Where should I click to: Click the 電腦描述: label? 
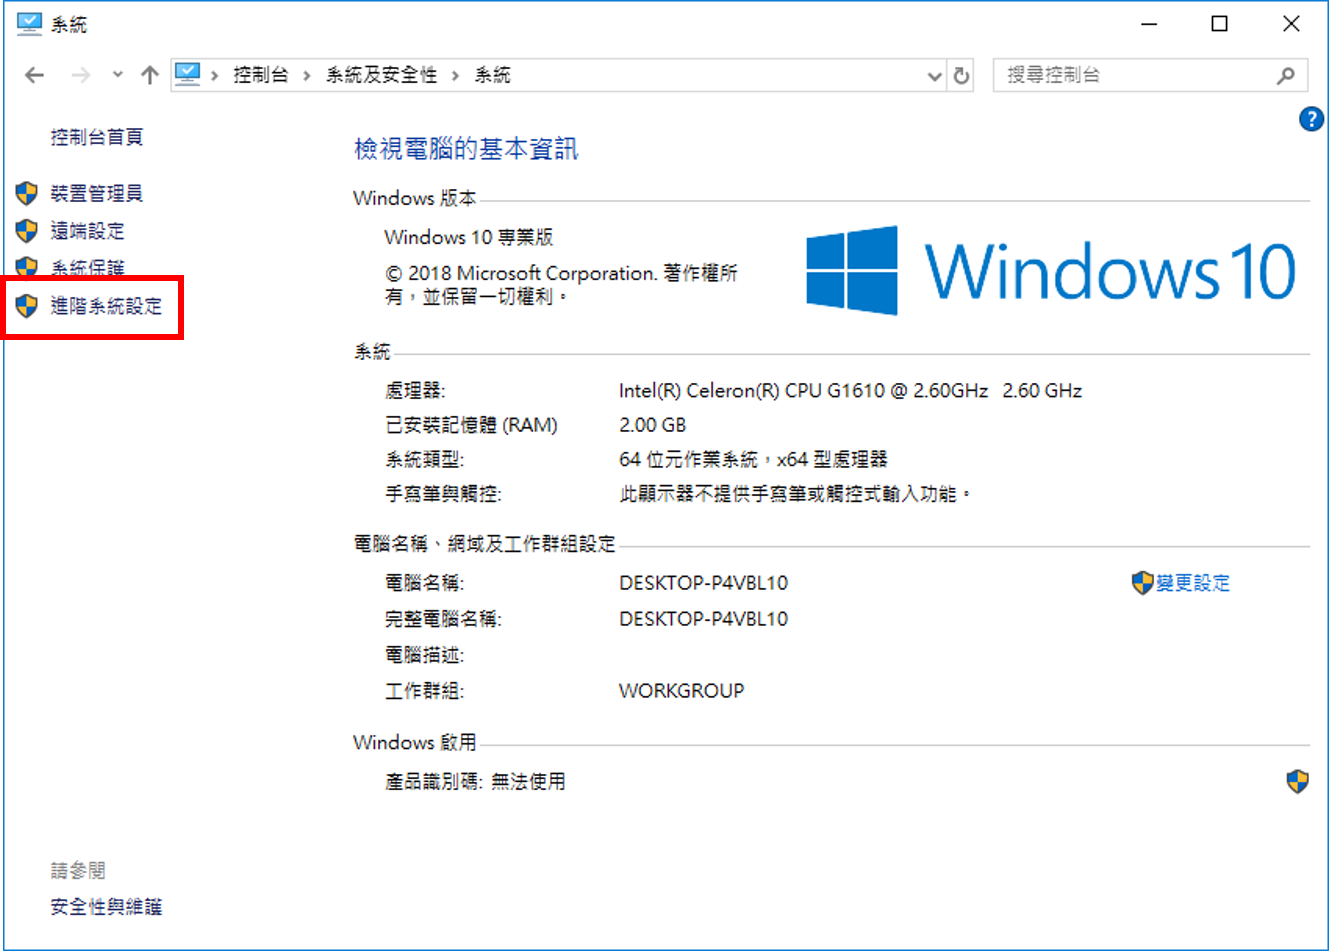click(425, 655)
